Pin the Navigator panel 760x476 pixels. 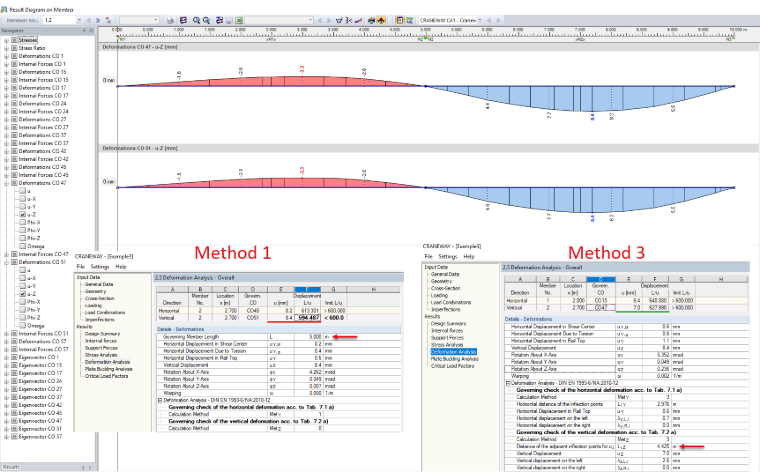pyautogui.click(x=84, y=31)
